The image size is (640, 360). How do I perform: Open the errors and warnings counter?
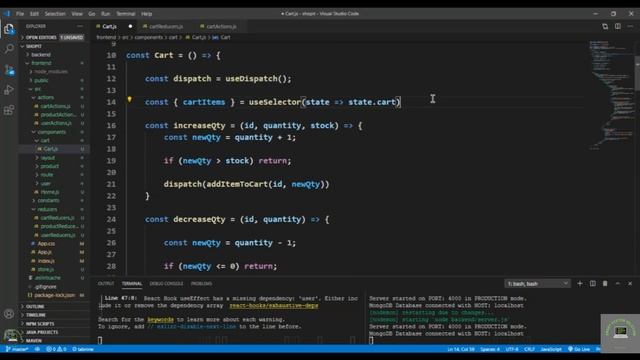pos(56,349)
